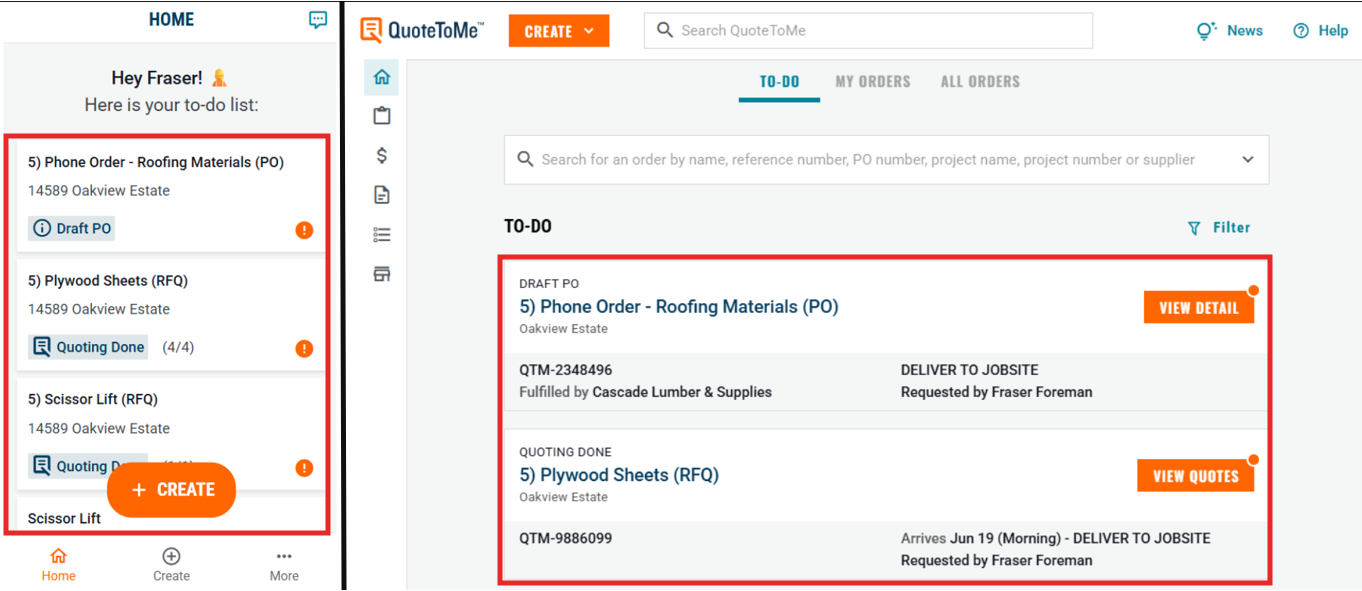1362x591 pixels.
Task: Click the alert icon on the Scissor Lift (RFQ) mobile card
Action: point(304,468)
